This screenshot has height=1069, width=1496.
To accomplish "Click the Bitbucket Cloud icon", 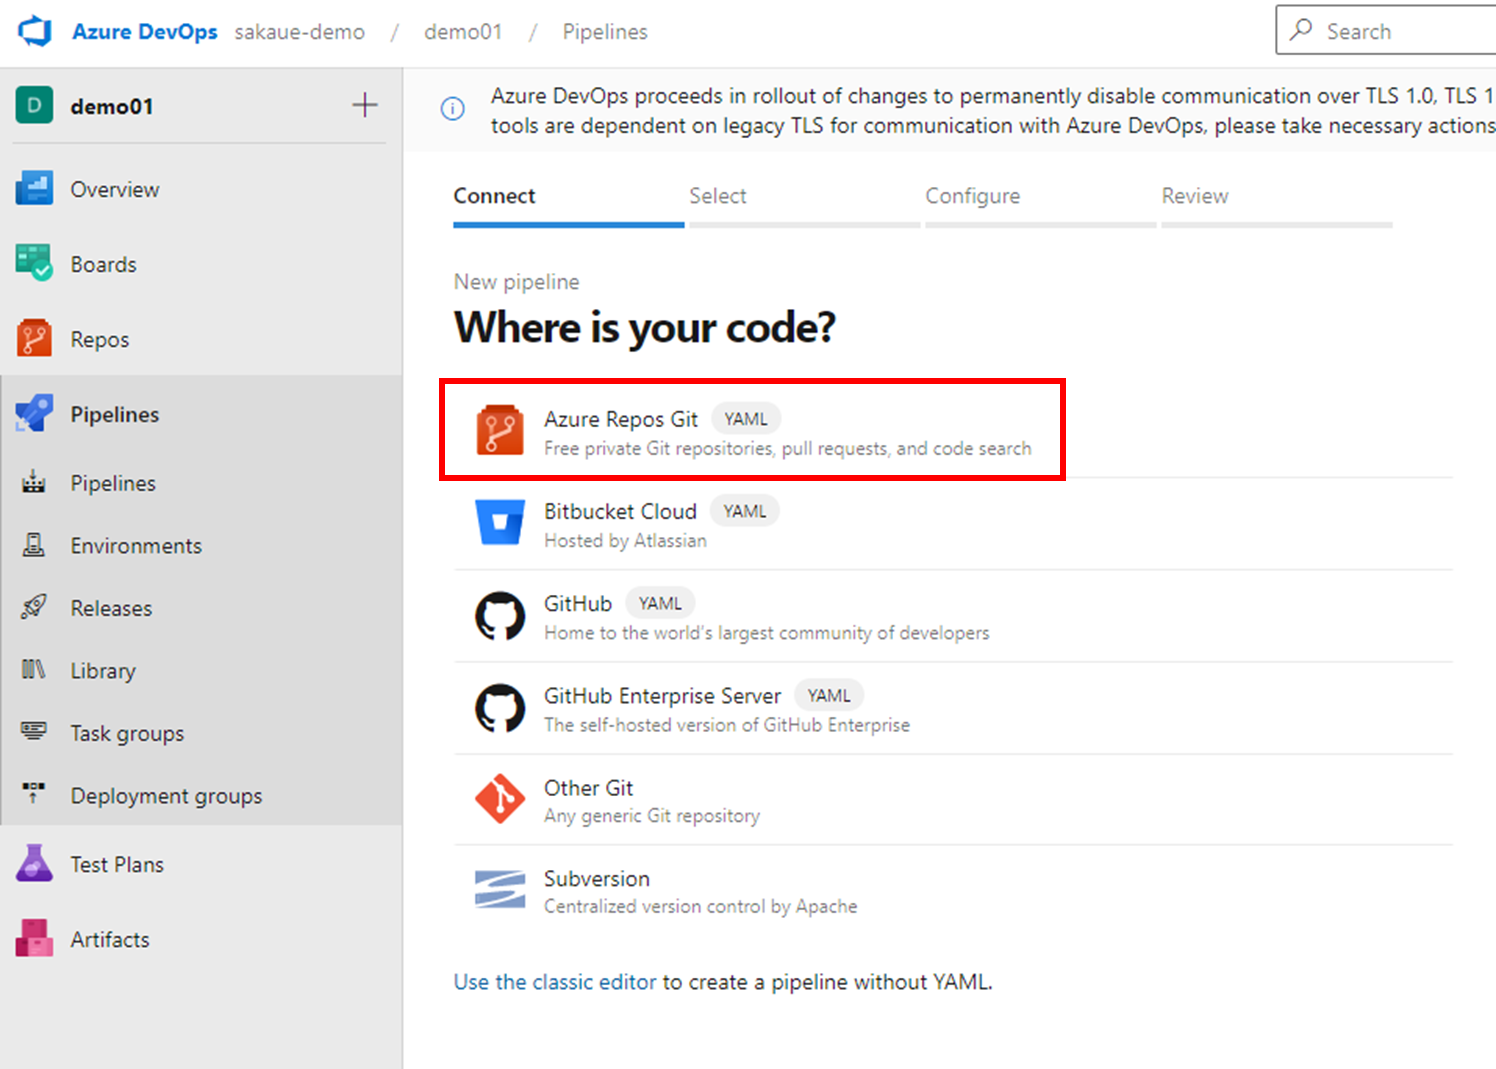I will coord(500,522).
